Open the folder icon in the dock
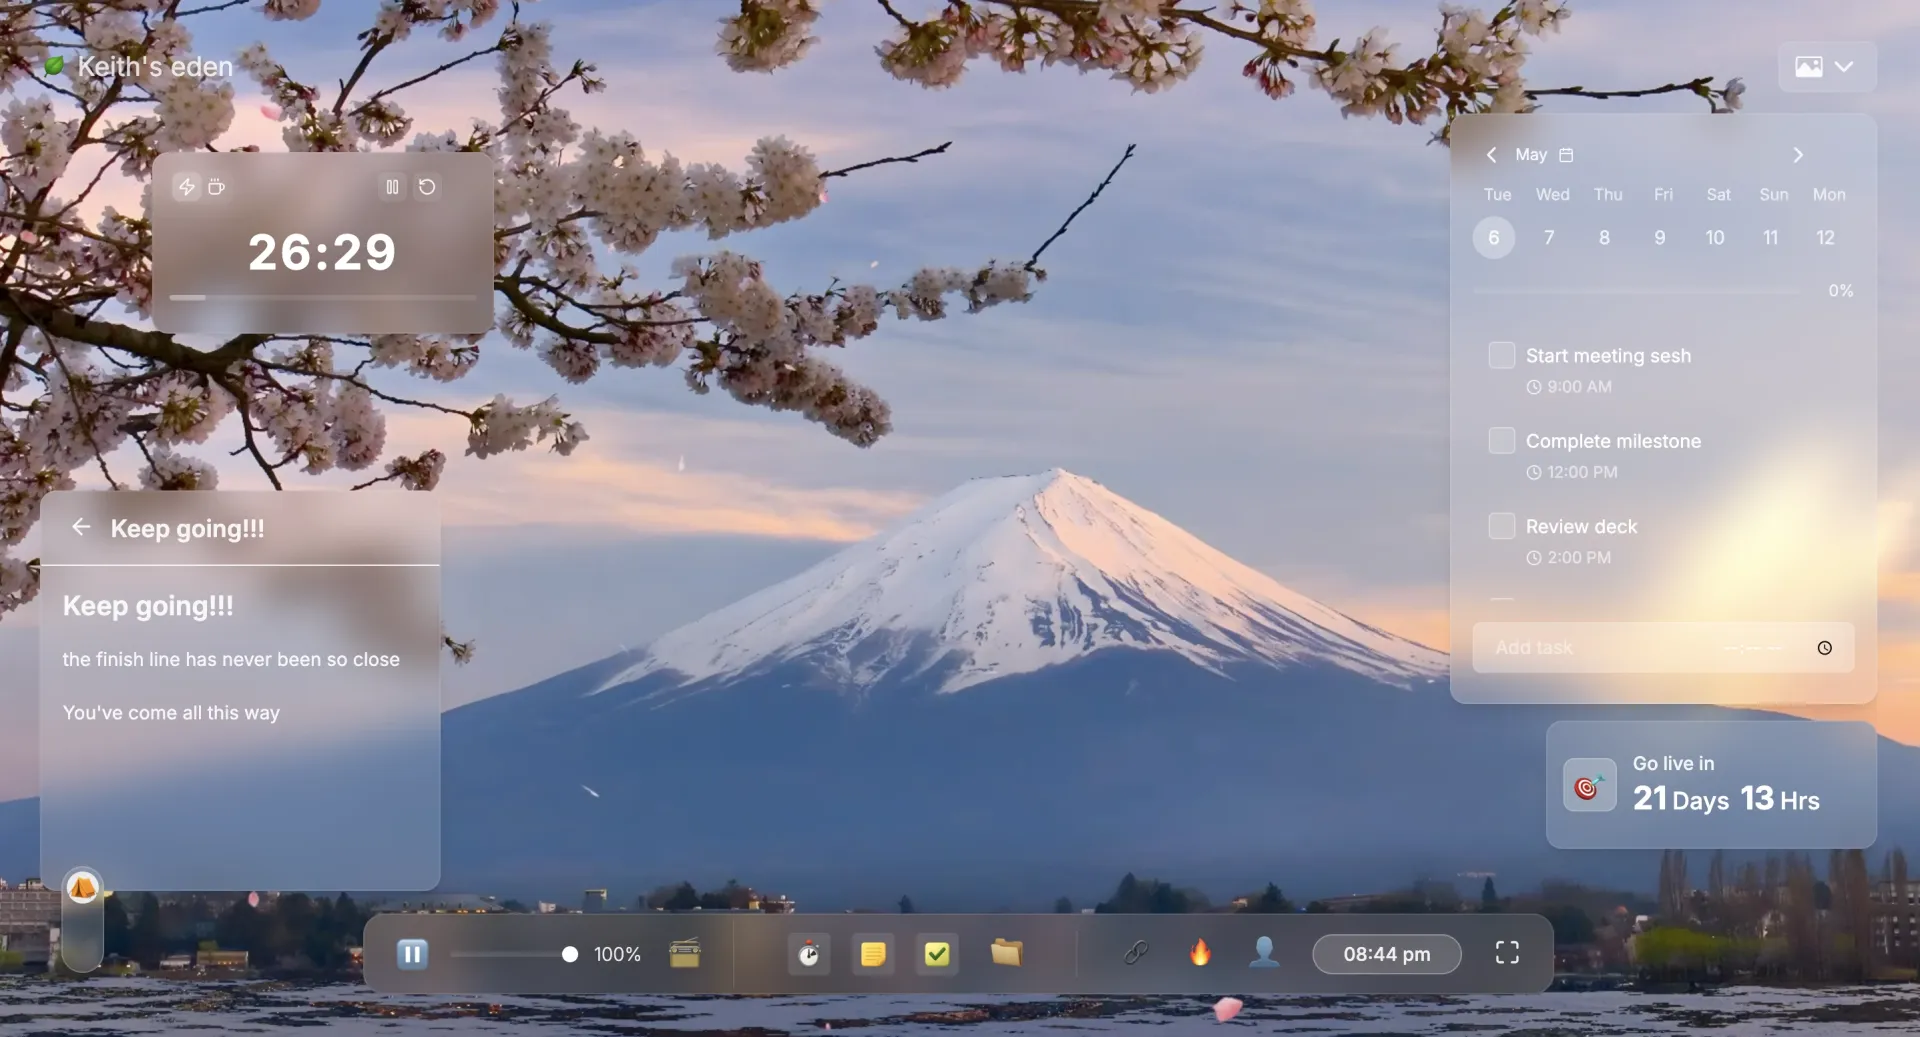The image size is (1920, 1037). (x=1006, y=953)
